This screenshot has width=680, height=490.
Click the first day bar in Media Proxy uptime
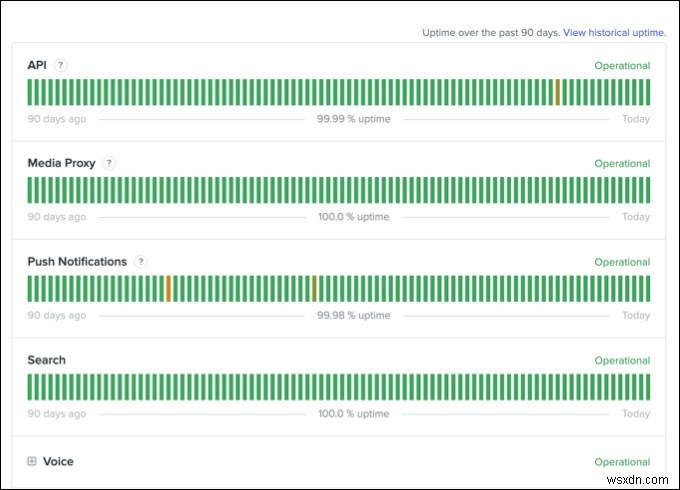pyautogui.click(x=30, y=190)
